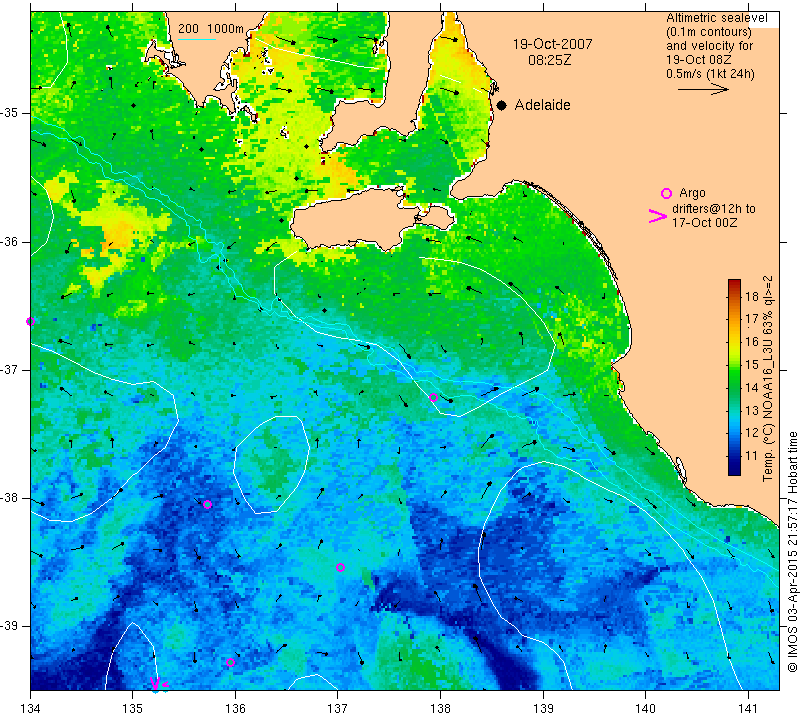
Task: Click the Argo float marker near 135.7°E 38°S
Action: [207, 505]
